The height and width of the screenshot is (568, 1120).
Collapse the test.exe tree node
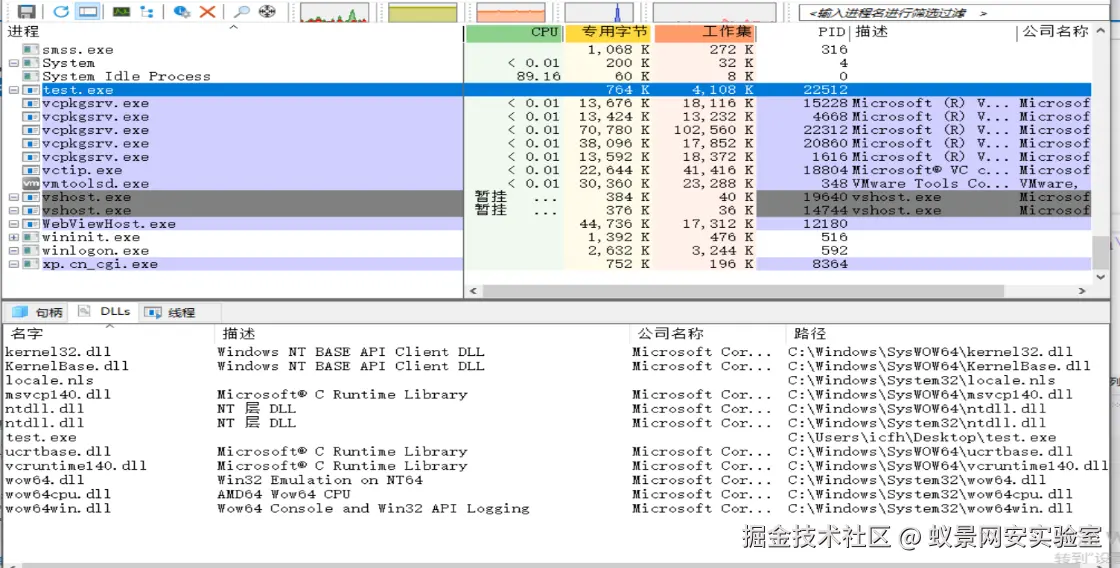click(14, 90)
